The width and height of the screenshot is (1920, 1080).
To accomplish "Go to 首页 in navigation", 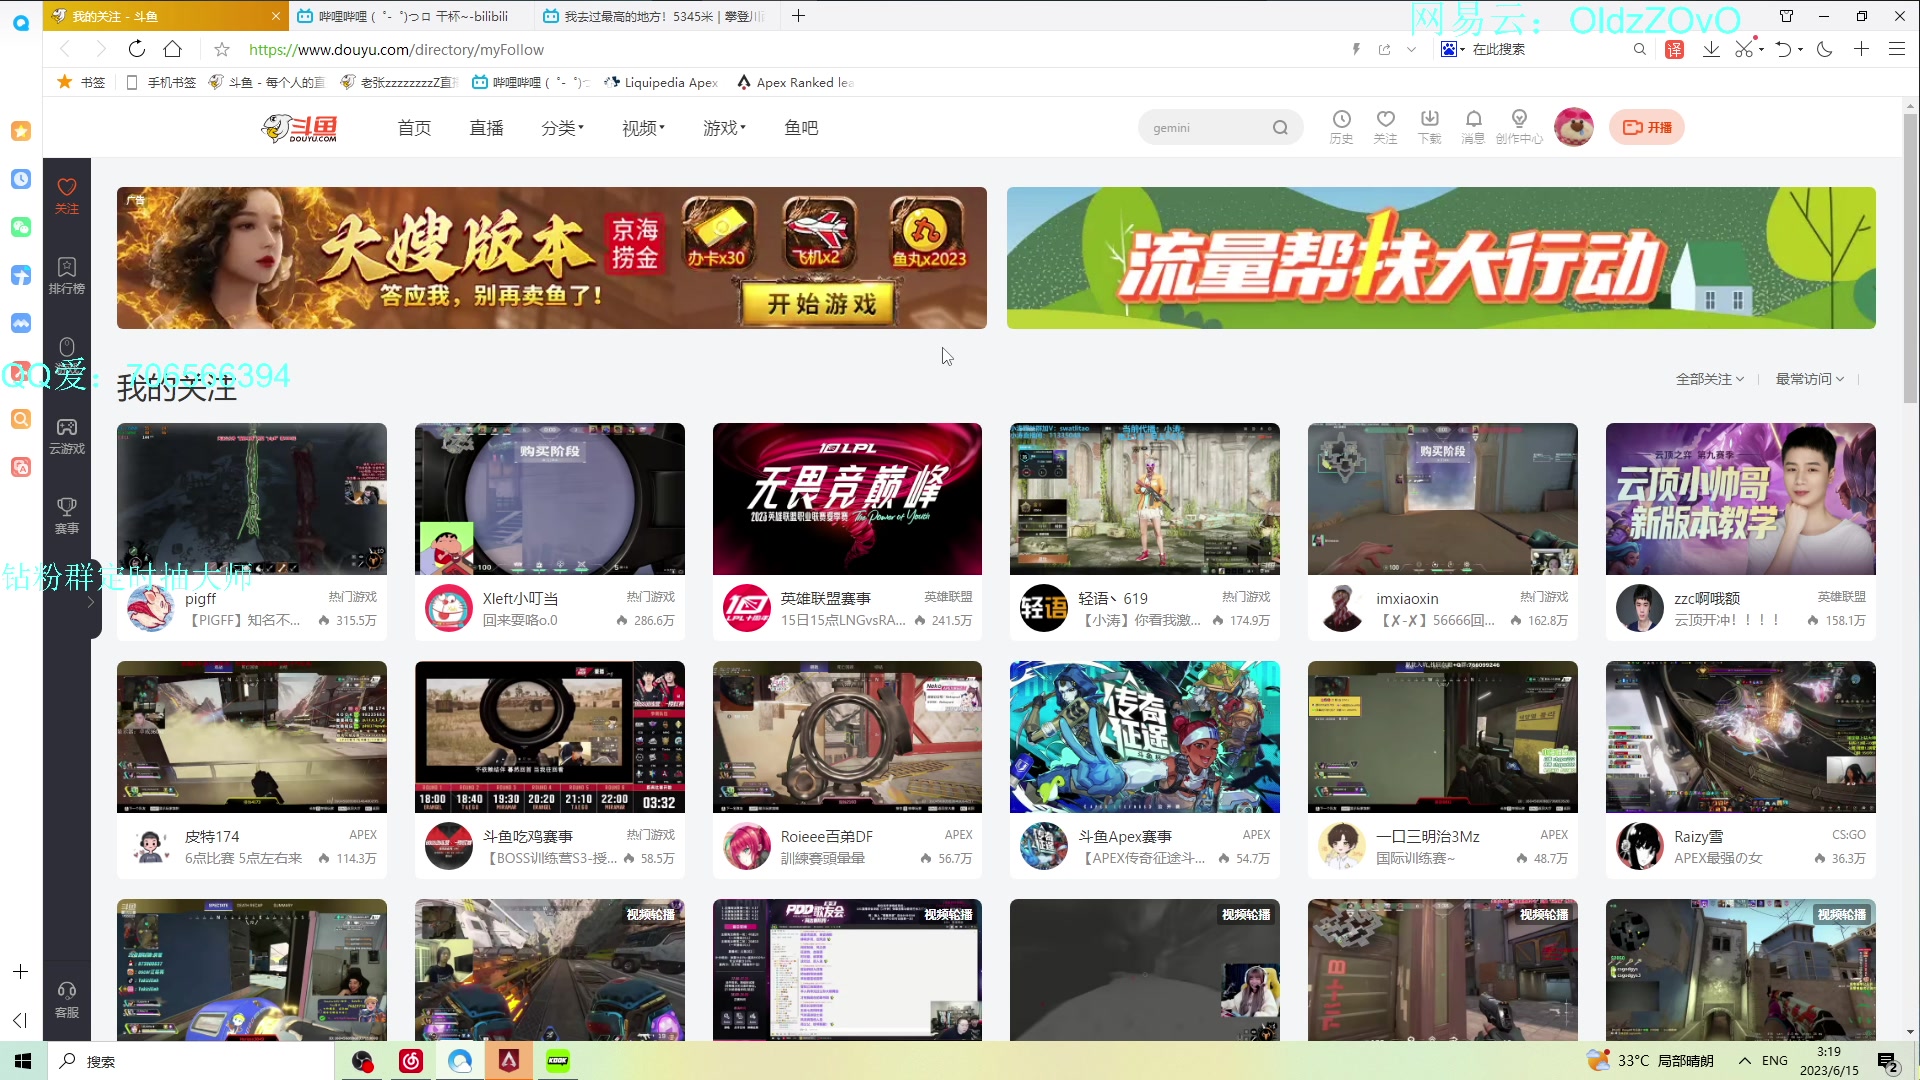I will point(414,128).
